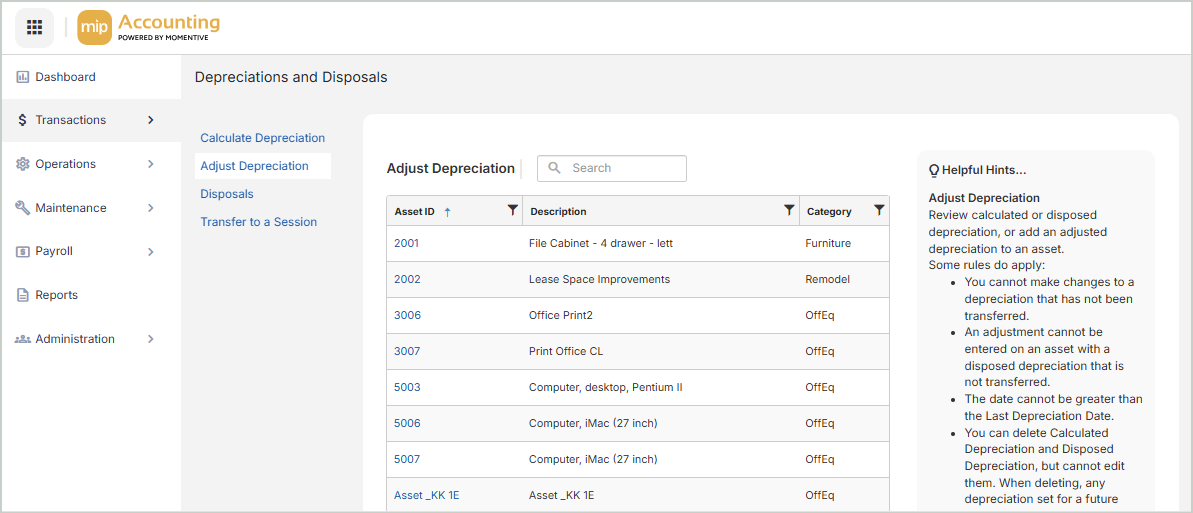The width and height of the screenshot is (1193, 513).
Task: Click the Helpful Hints lightbulb icon
Action: pyautogui.click(x=934, y=170)
